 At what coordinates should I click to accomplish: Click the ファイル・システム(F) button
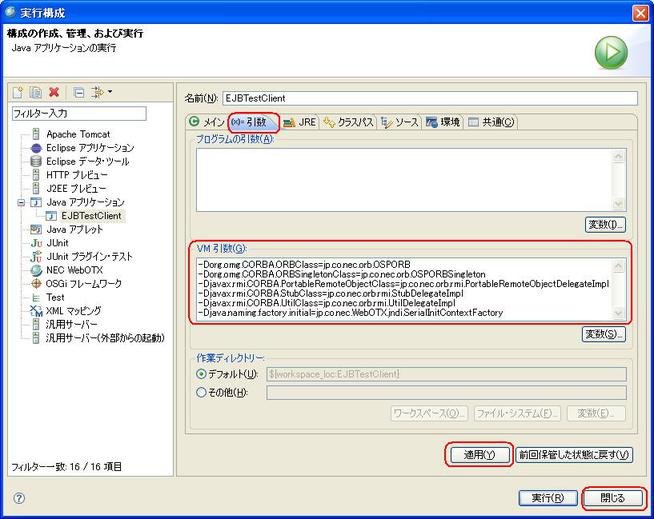pos(517,413)
